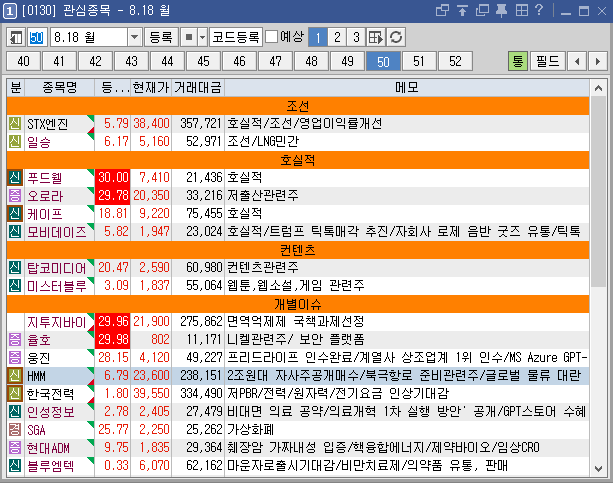Toggle the left panel icon in the toolbar
The height and width of the screenshot is (483, 613).
(16, 37)
